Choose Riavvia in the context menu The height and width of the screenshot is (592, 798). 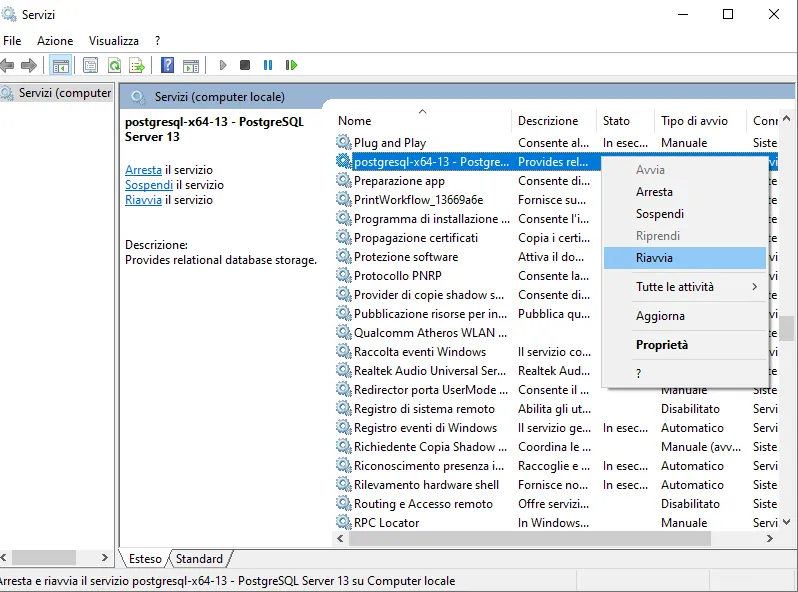[685, 258]
